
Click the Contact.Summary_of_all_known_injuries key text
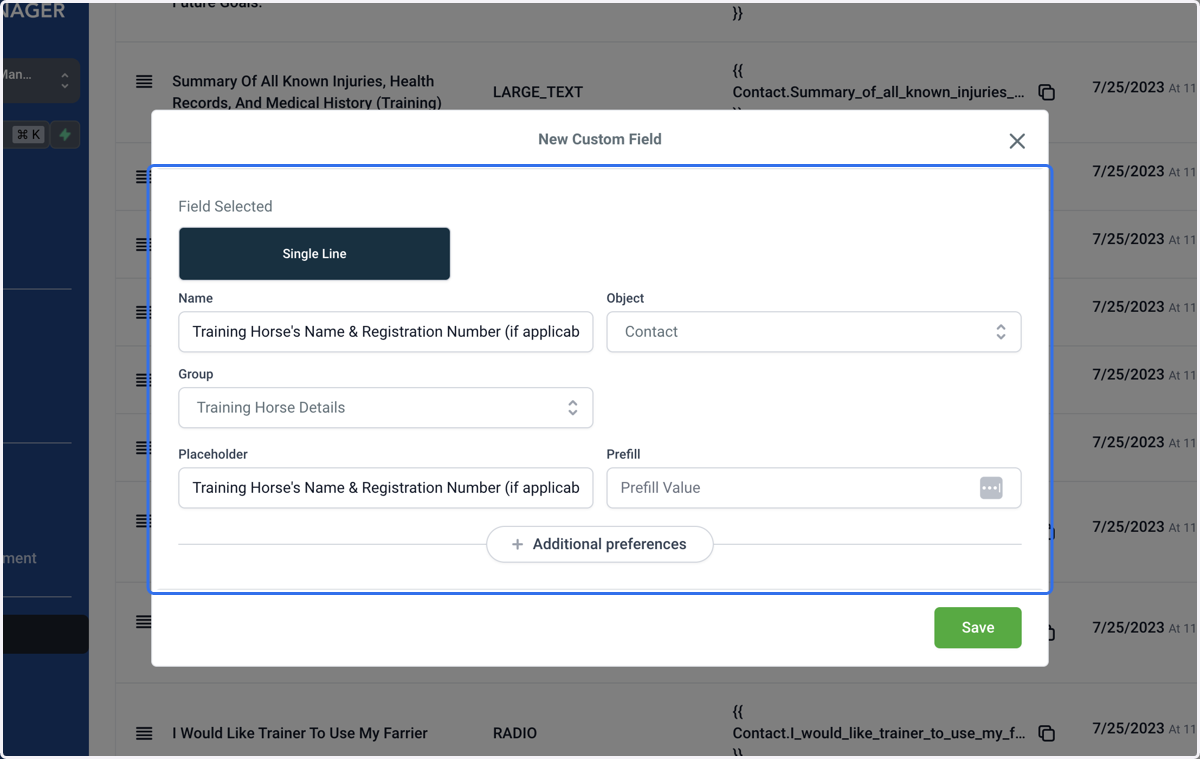click(x=878, y=92)
